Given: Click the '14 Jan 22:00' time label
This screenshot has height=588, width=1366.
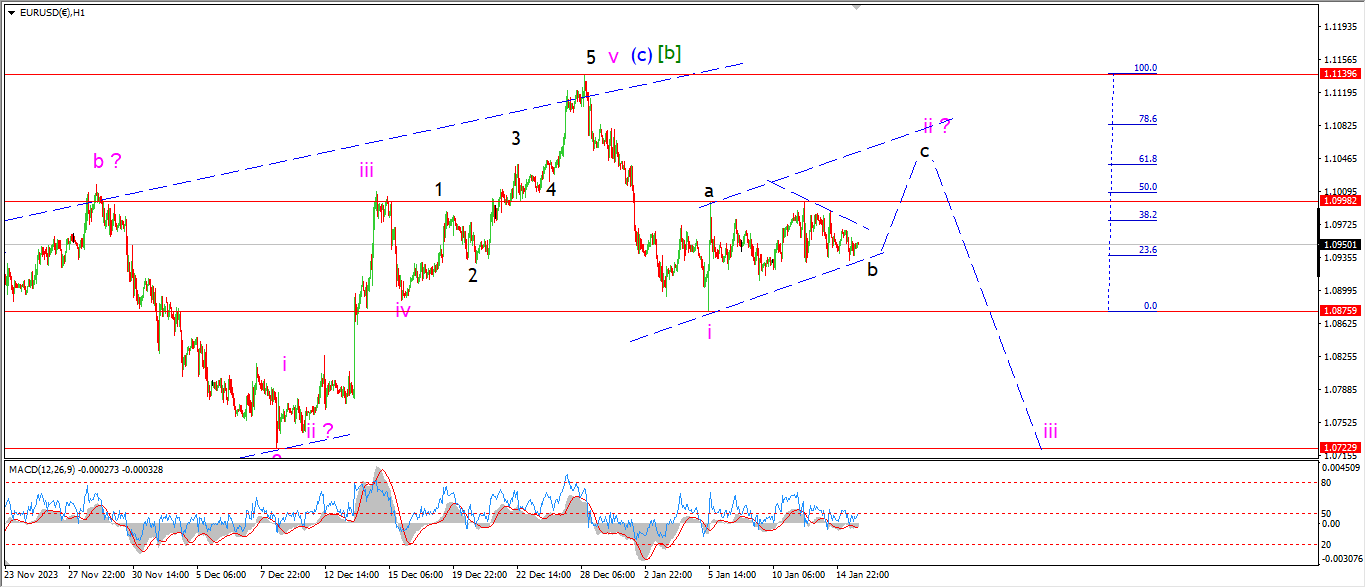Looking at the screenshot, I should (862, 575).
